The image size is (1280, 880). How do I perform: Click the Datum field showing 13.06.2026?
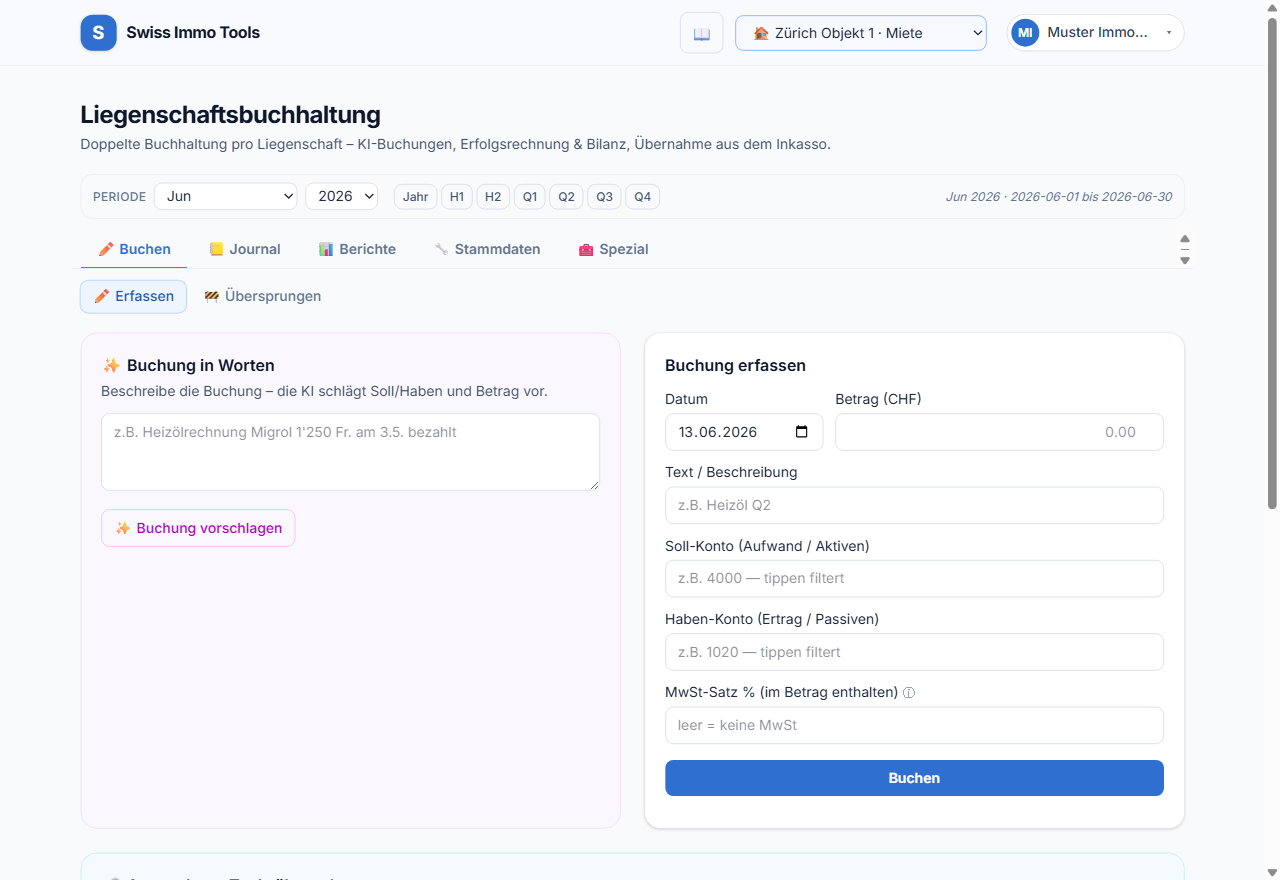tap(744, 432)
